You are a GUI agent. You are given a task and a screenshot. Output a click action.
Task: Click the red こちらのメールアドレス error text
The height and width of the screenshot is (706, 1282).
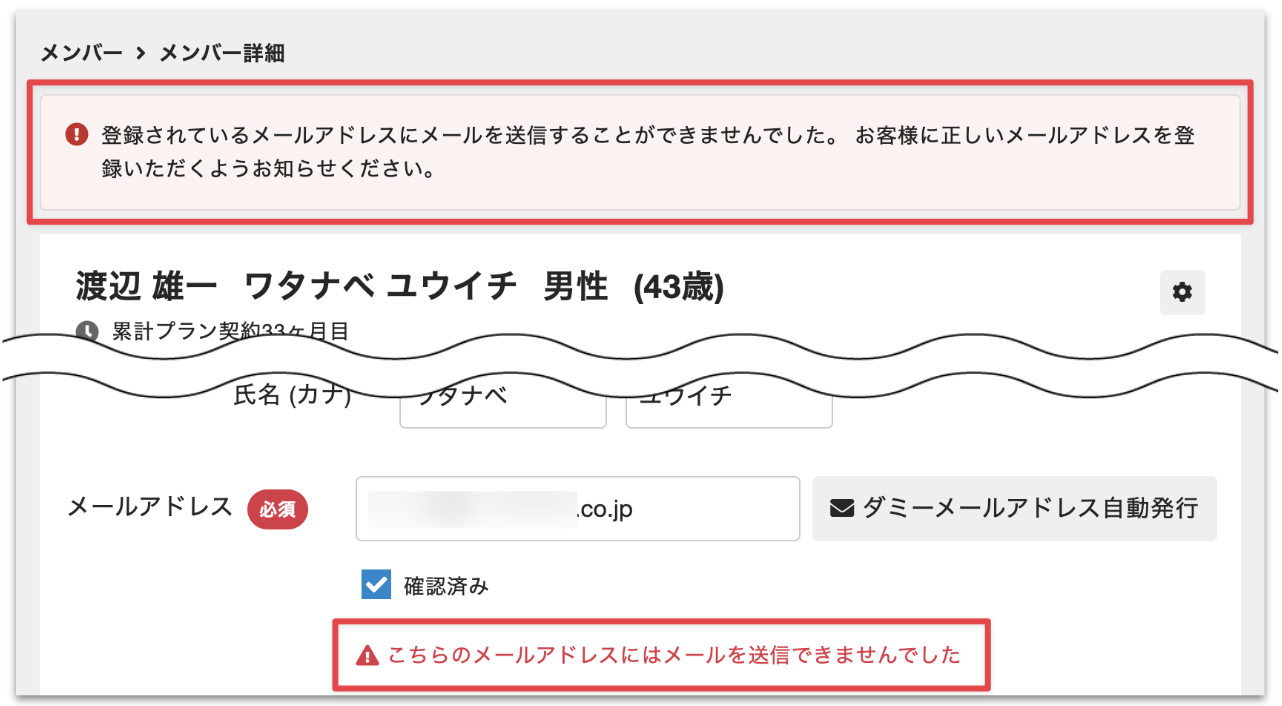point(673,656)
